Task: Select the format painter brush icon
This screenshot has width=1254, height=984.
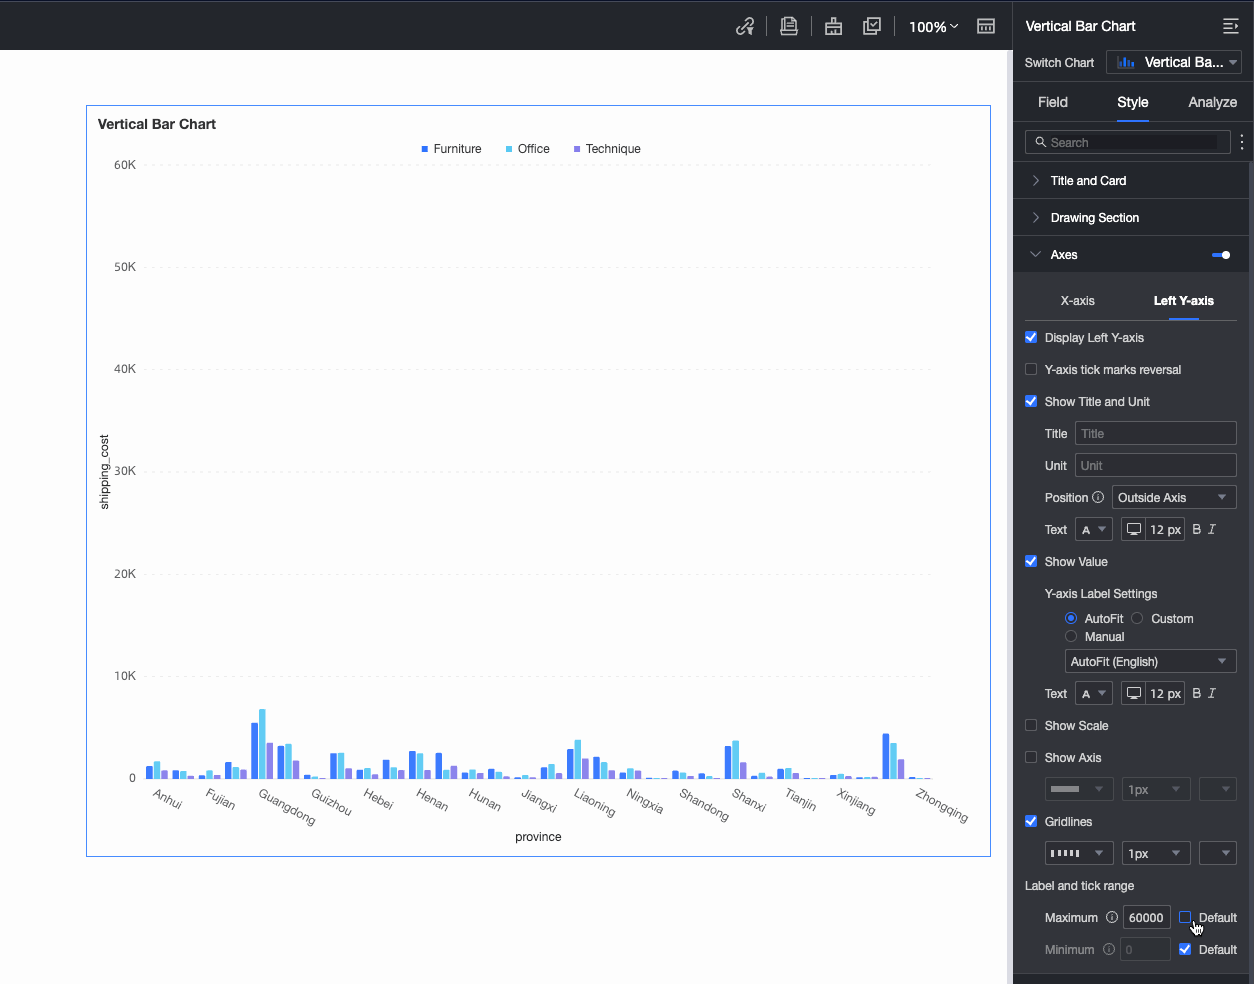Action: pos(833,26)
